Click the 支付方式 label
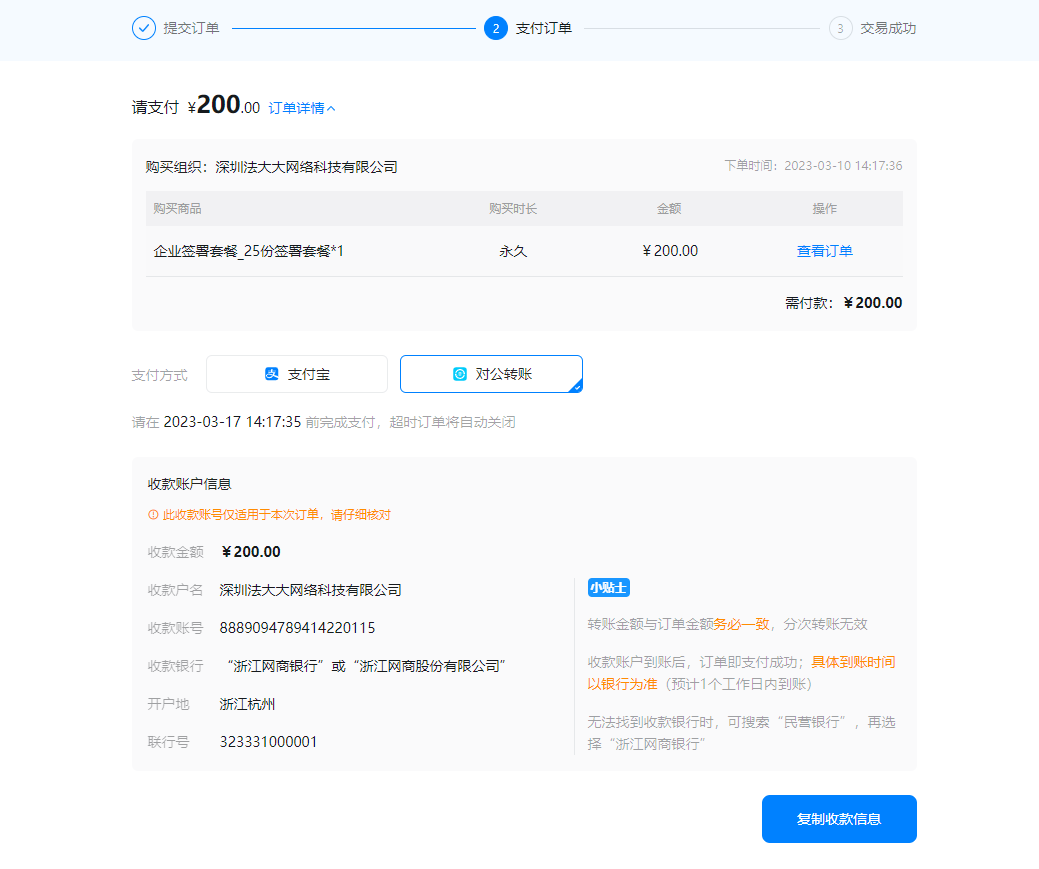This screenshot has width=1039, height=869. 160,375
